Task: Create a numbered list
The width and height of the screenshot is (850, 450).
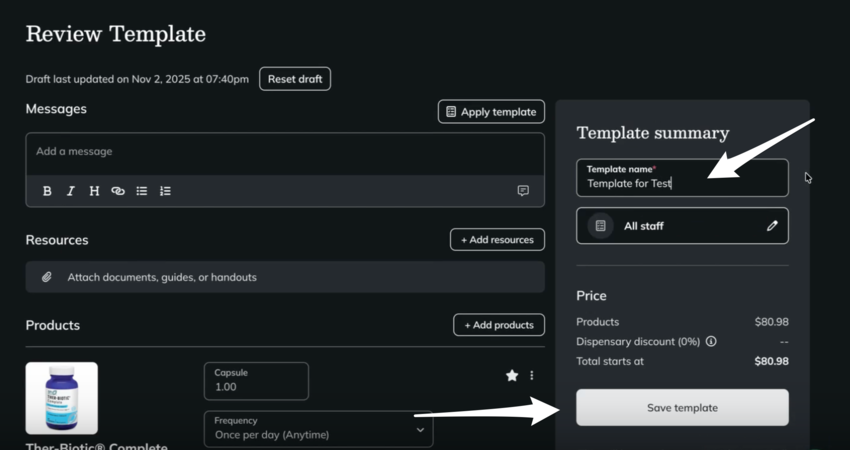Action: click(166, 191)
